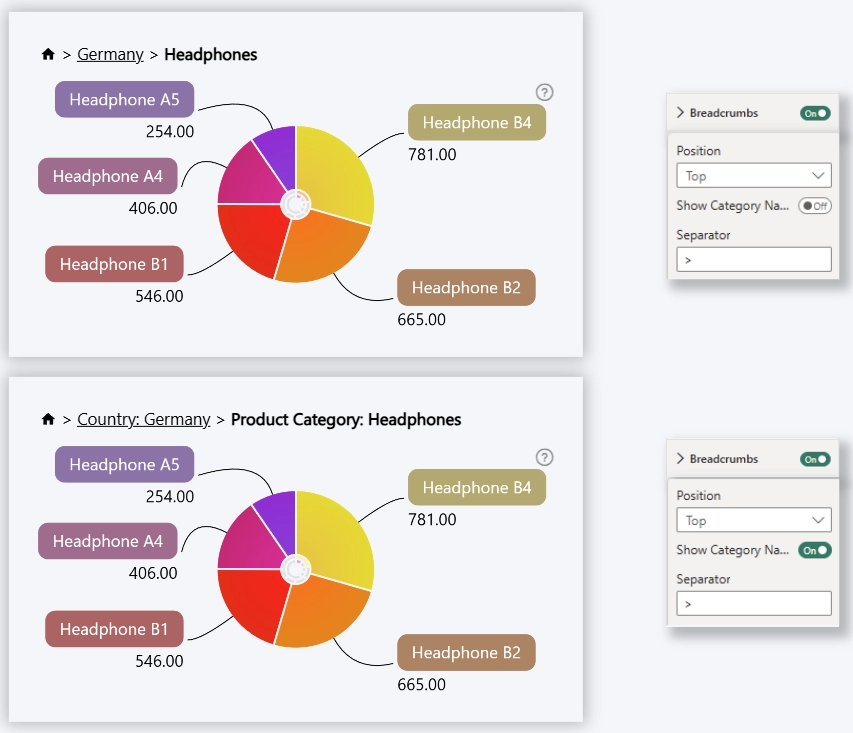Viewport: 853px width, 733px height.
Task: Expand Breadcrumbs section chevron in lower panel
Action: (x=681, y=459)
